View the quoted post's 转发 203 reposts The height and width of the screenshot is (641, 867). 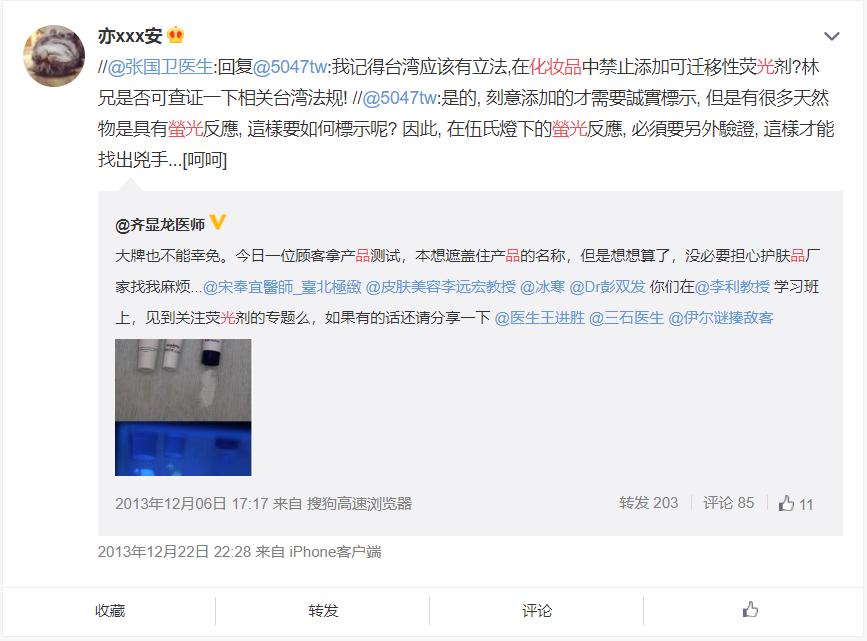click(x=649, y=503)
